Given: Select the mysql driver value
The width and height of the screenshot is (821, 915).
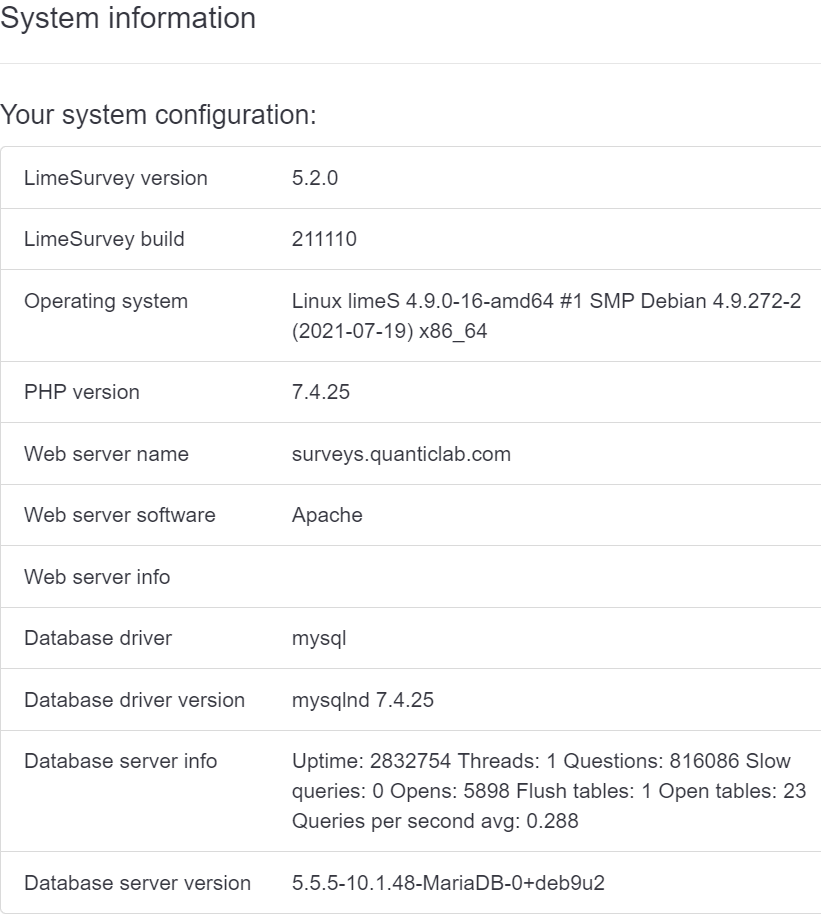Looking at the screenshot, I should point(319,638).
